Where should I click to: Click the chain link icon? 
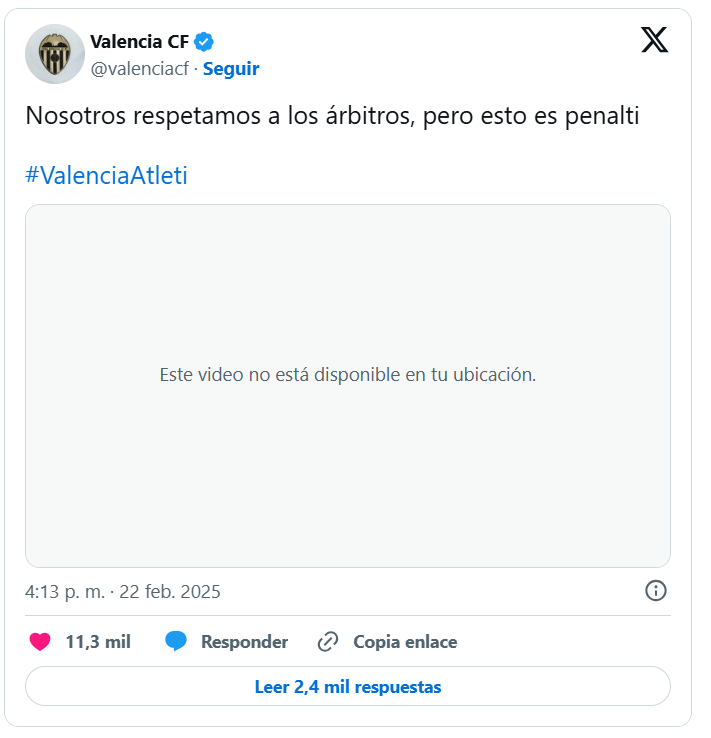tap(328, 642)
